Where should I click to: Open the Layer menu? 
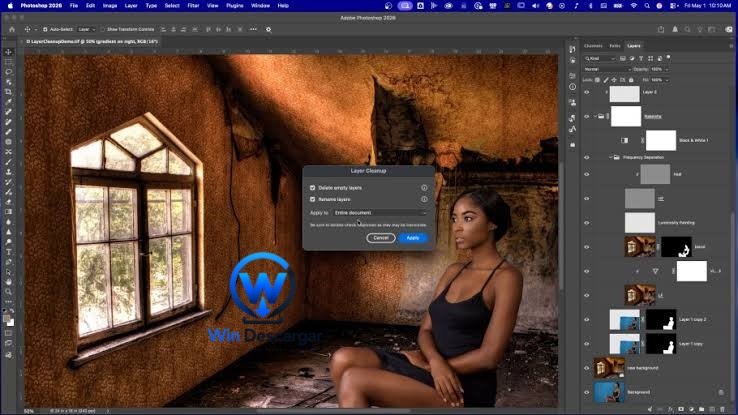coord(131,6)
